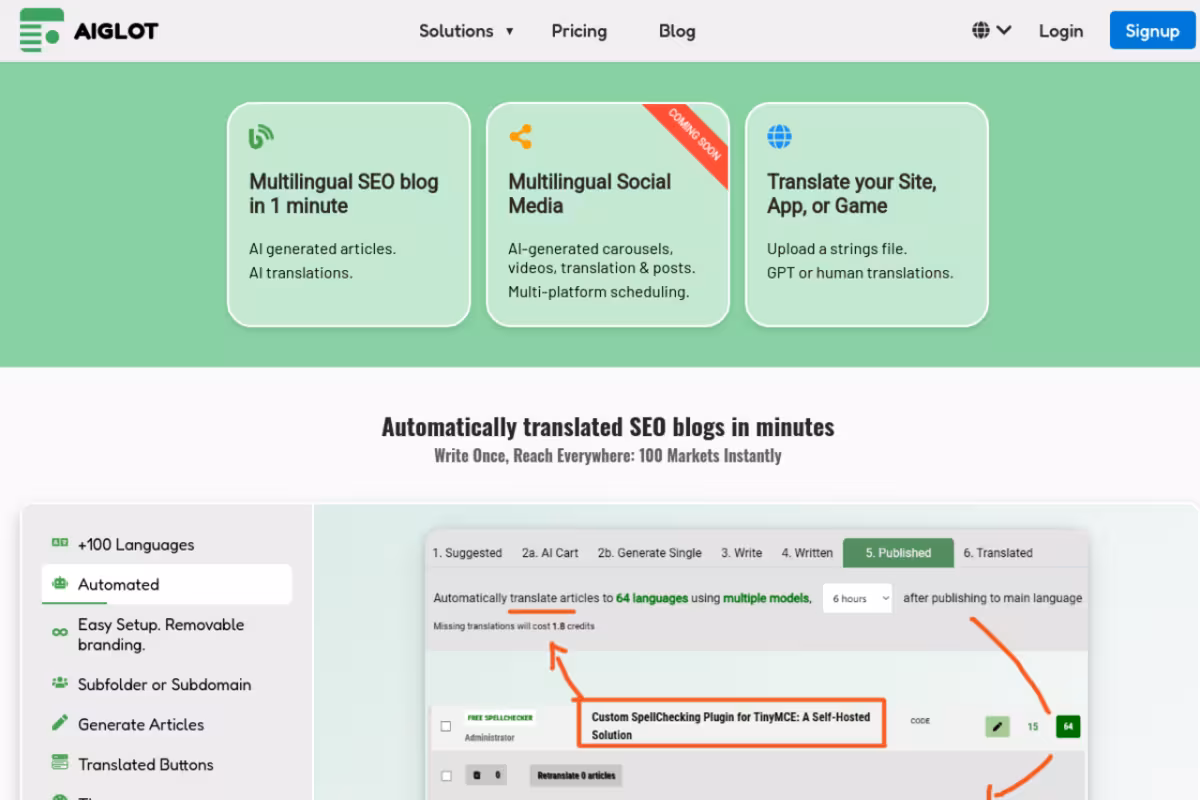Click the Translate your Site, App, or Game heading
The height and width of the screenshot is (800, 1200).
pos(852,194)
